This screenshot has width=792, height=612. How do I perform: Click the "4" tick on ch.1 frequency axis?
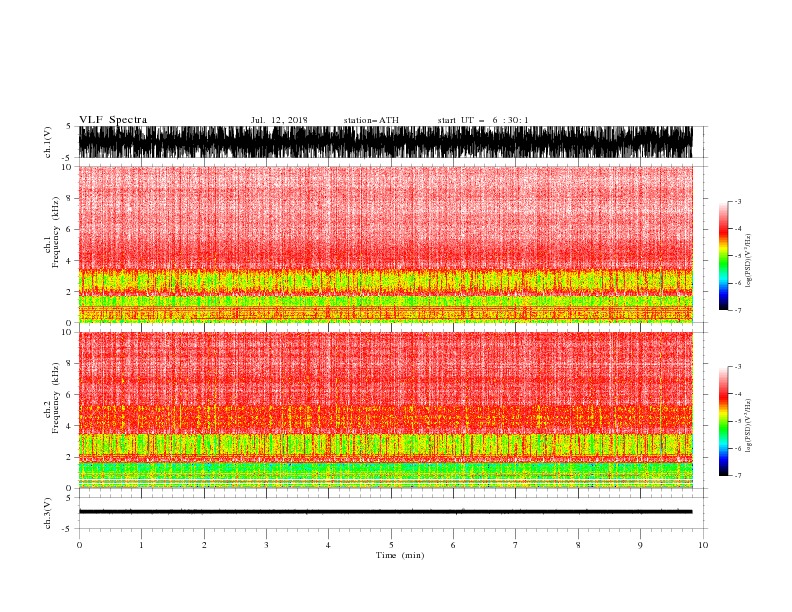[69, 261]
